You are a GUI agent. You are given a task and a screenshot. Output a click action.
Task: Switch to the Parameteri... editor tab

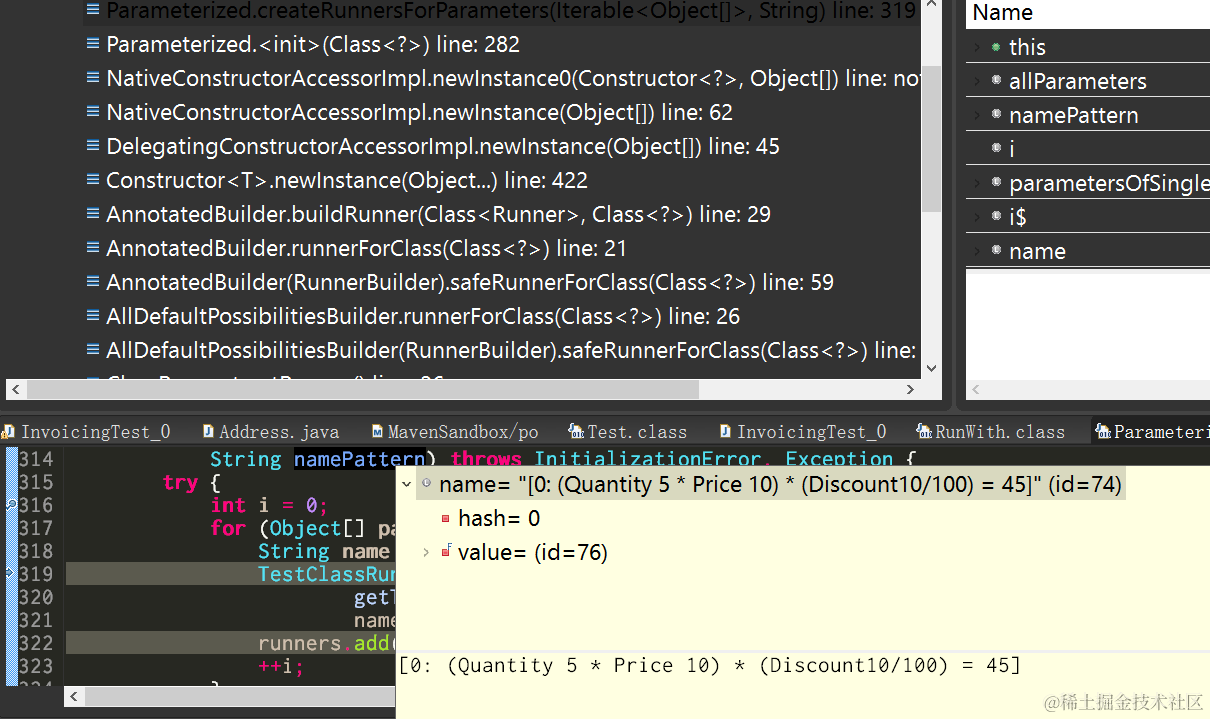point(1151,432)
